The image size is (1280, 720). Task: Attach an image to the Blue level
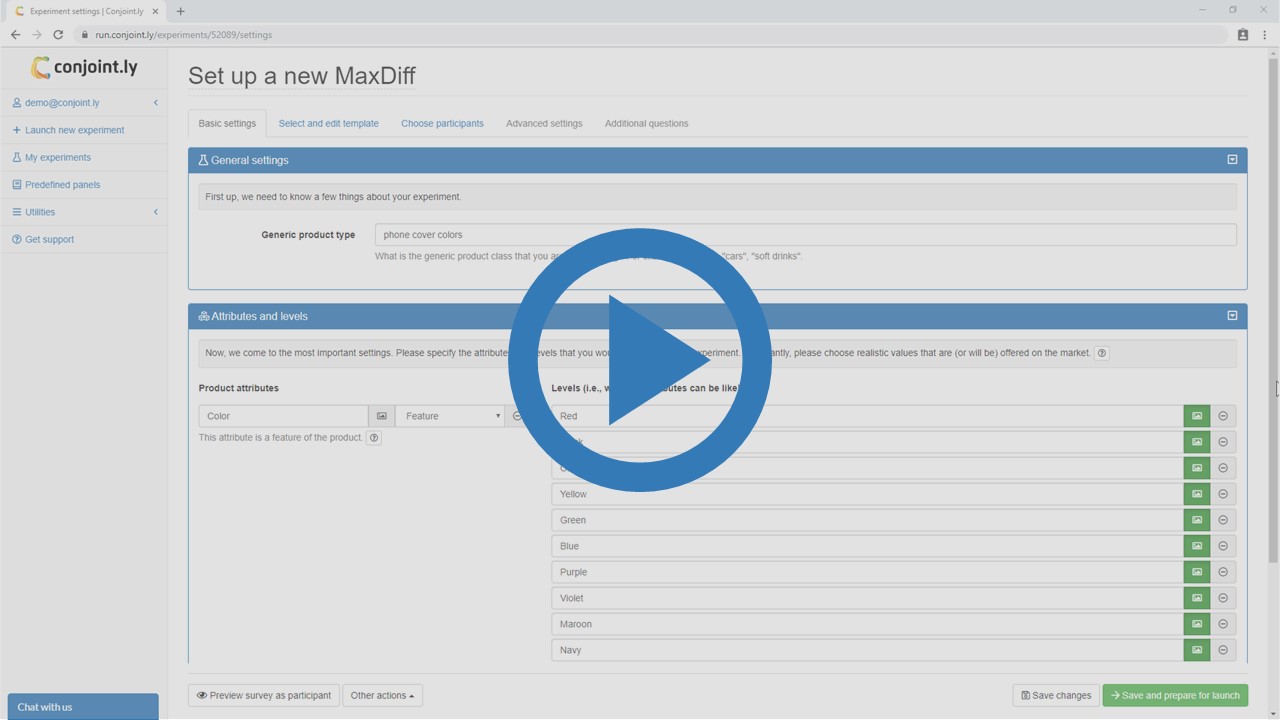[1197, 545]
